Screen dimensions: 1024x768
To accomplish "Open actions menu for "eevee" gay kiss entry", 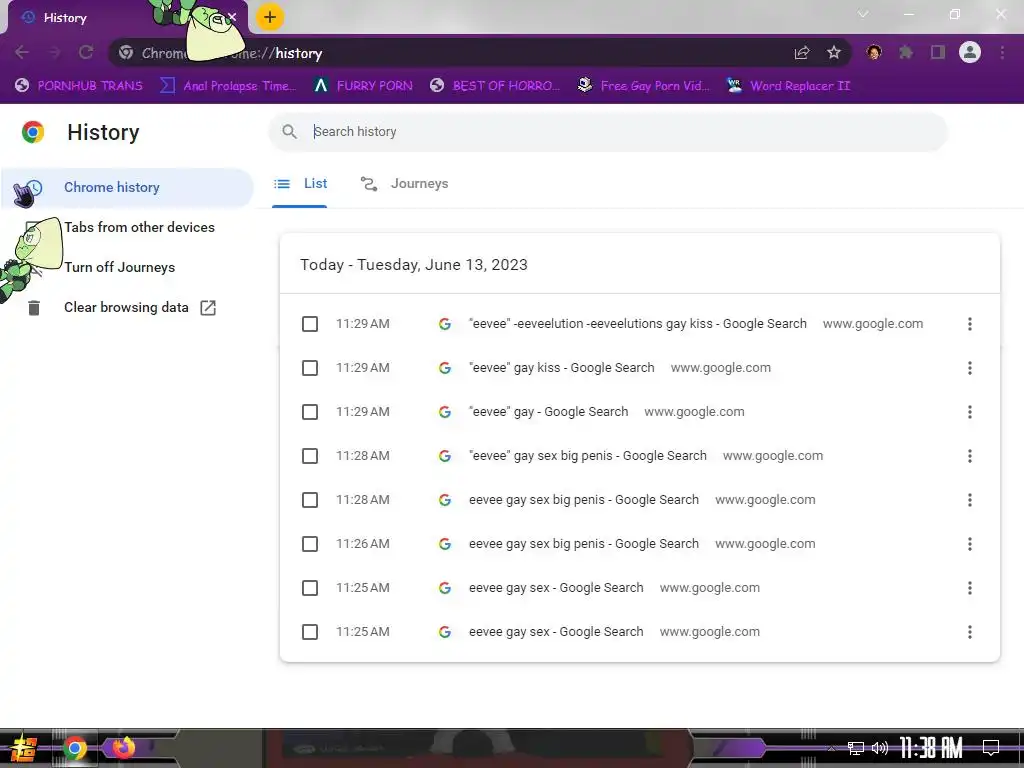I will click(970, 368).
